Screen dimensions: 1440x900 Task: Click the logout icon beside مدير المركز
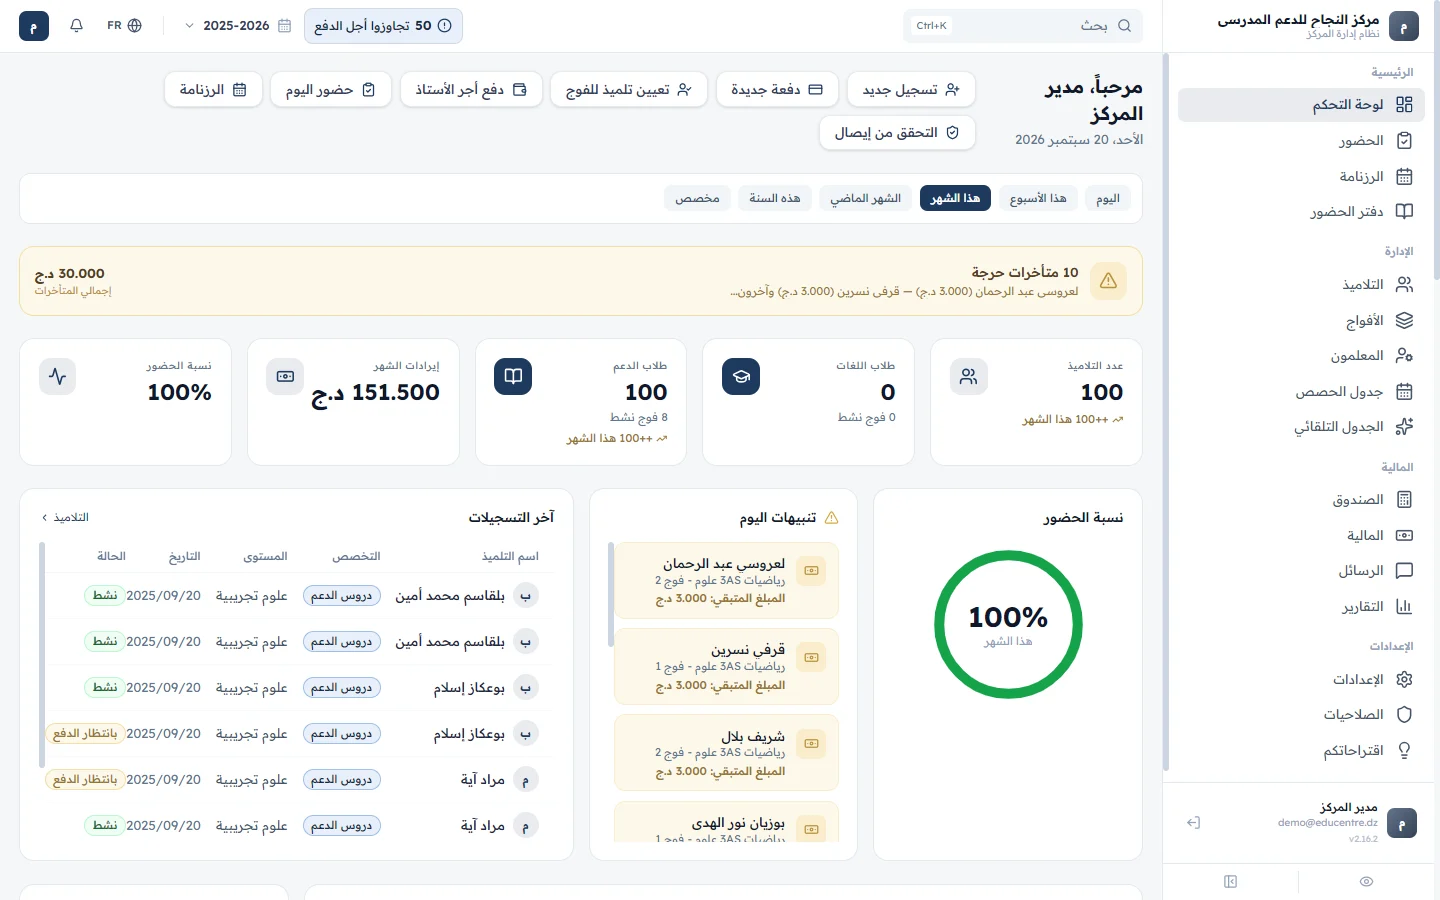pos(1193,823)
